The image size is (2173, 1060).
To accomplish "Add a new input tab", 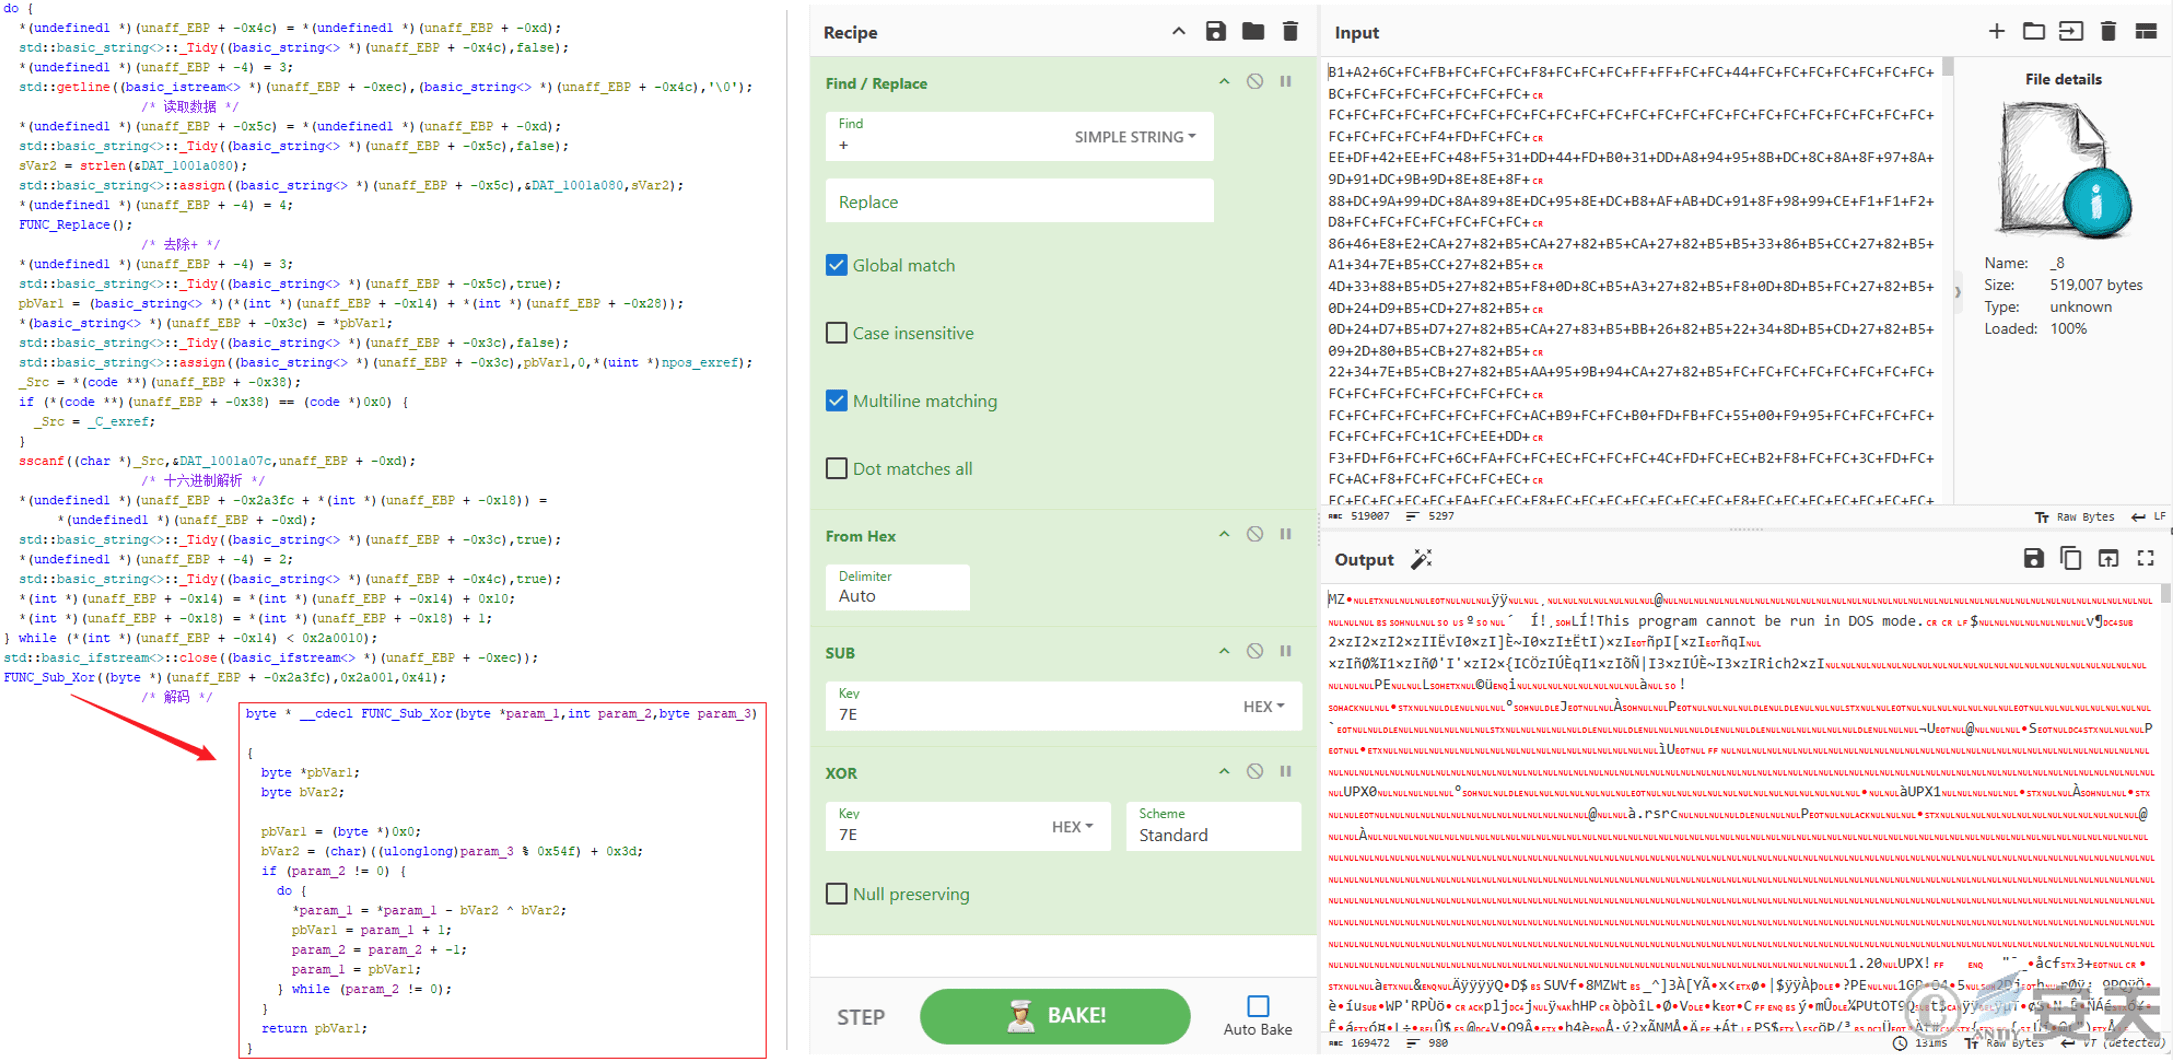I will tap(1996, 32).
